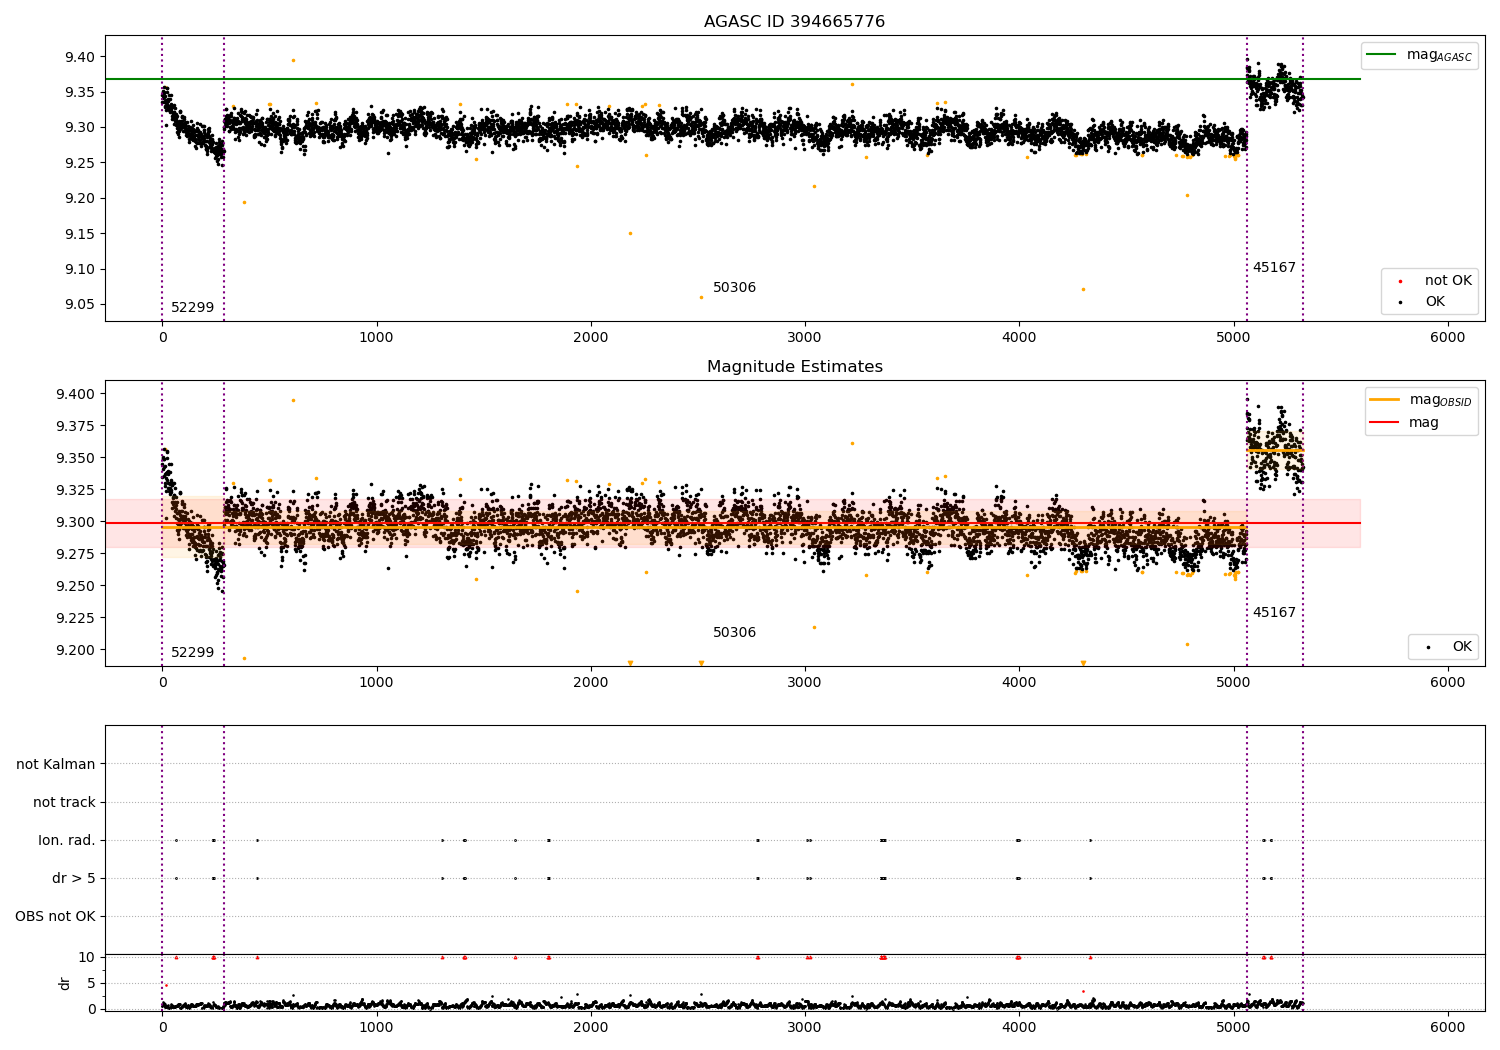
Task: Click the 3000 x-axis tick under the top plot
Action: 805,338
